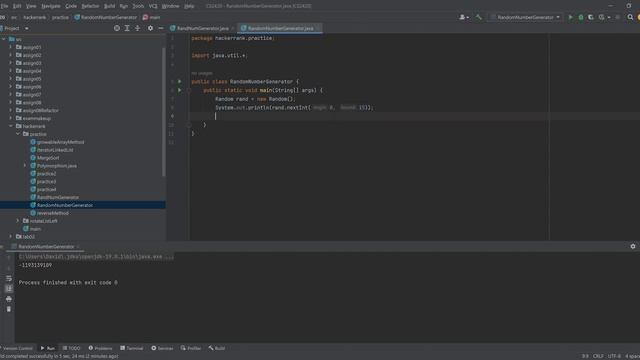Image resolution: width=640 pixels, height=360 pixels.
Task: Click the run gutter arrow beside the main method
Action: (180, 90)
